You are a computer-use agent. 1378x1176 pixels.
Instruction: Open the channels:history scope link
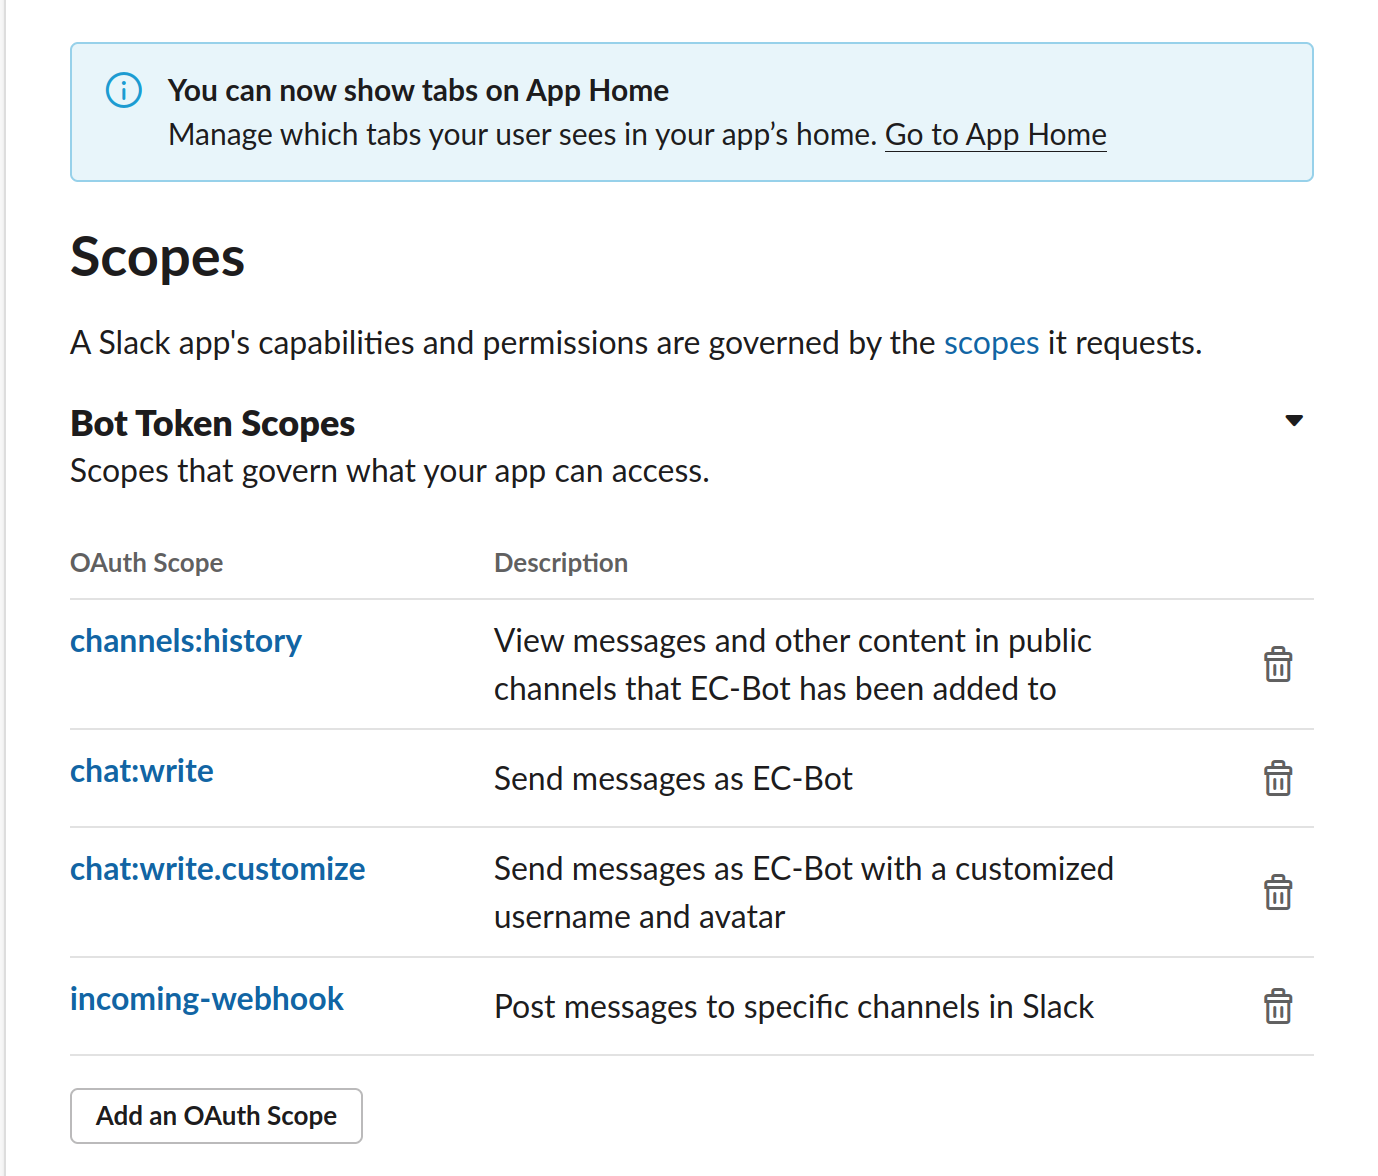(x=186, y=641)
